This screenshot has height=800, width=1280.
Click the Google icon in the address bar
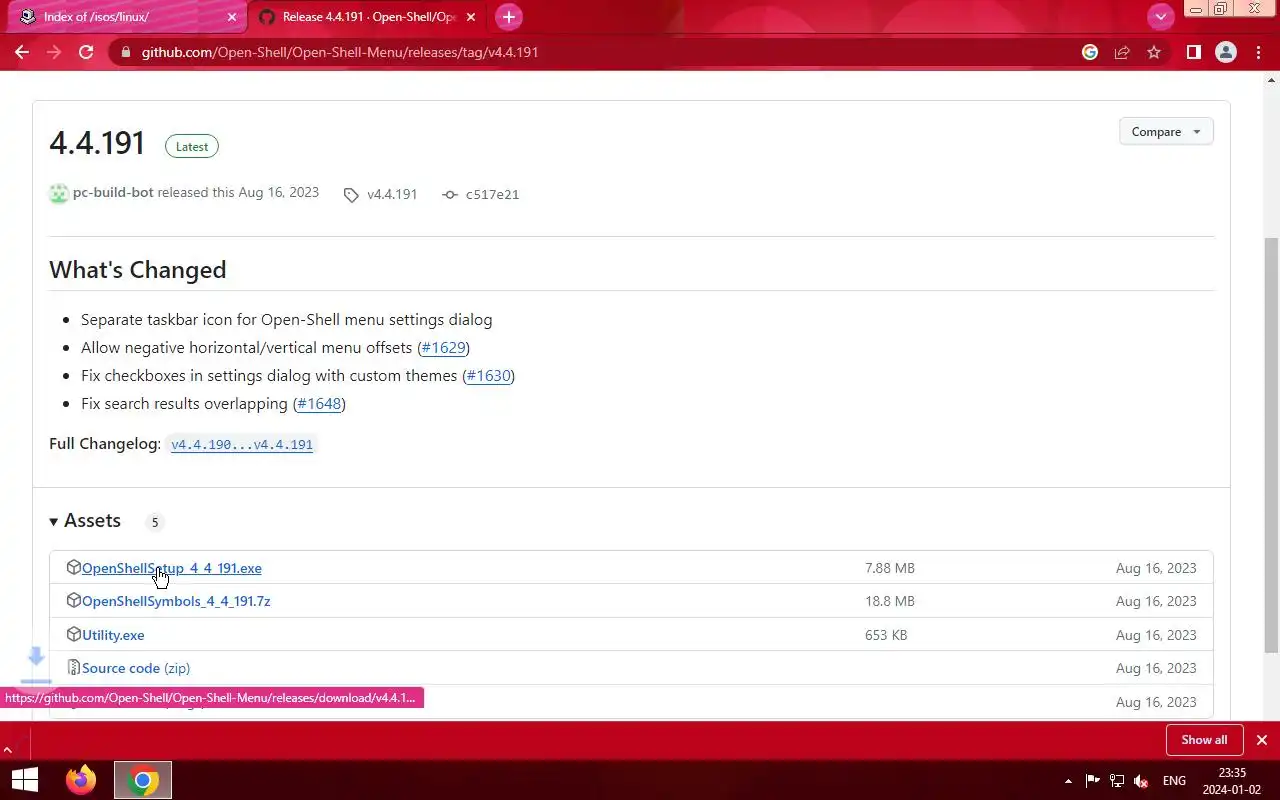click(x=1090, y=52)
